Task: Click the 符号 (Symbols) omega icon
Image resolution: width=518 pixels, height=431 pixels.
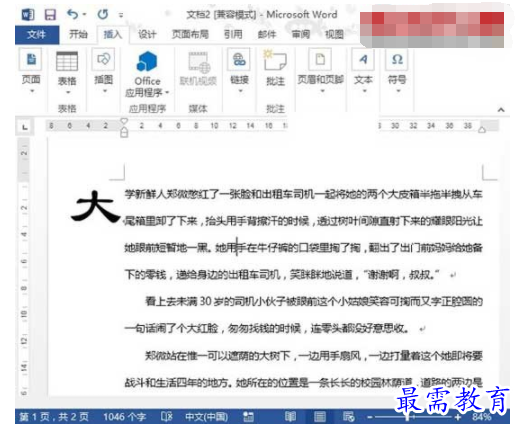Action: (x=397, y=59)
